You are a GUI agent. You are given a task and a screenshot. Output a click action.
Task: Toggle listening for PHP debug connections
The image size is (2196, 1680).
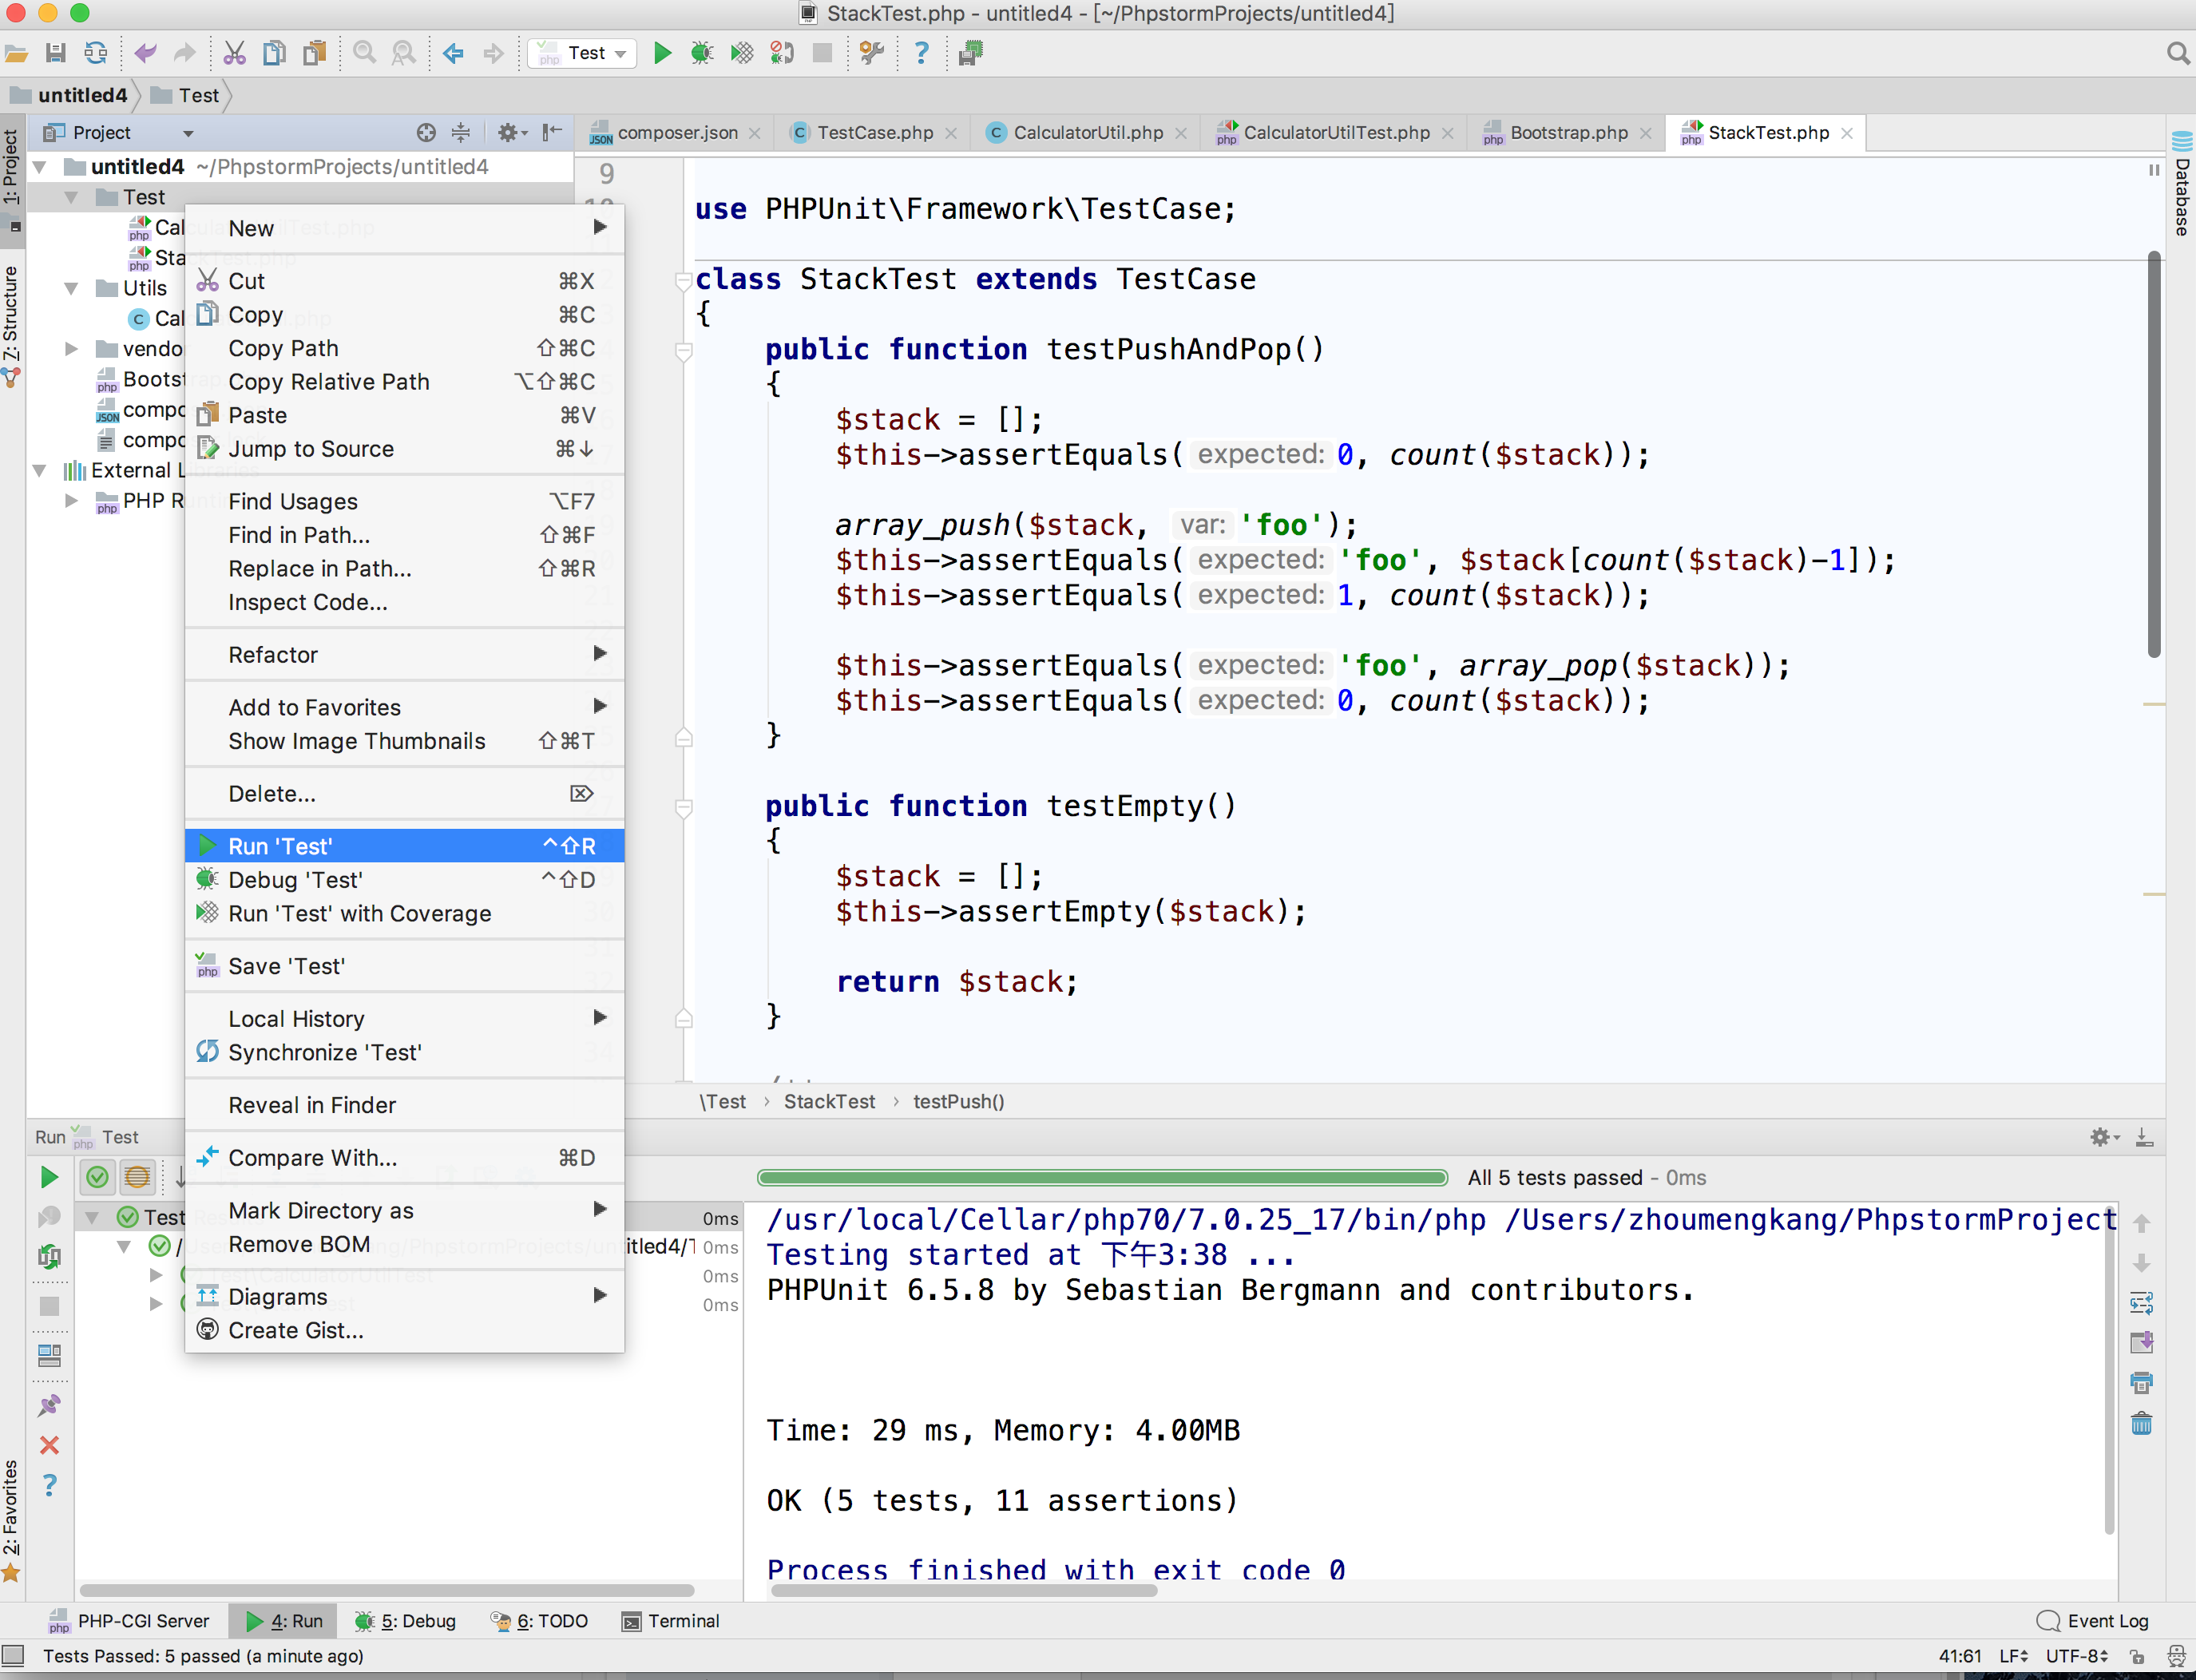pos(782,53)
